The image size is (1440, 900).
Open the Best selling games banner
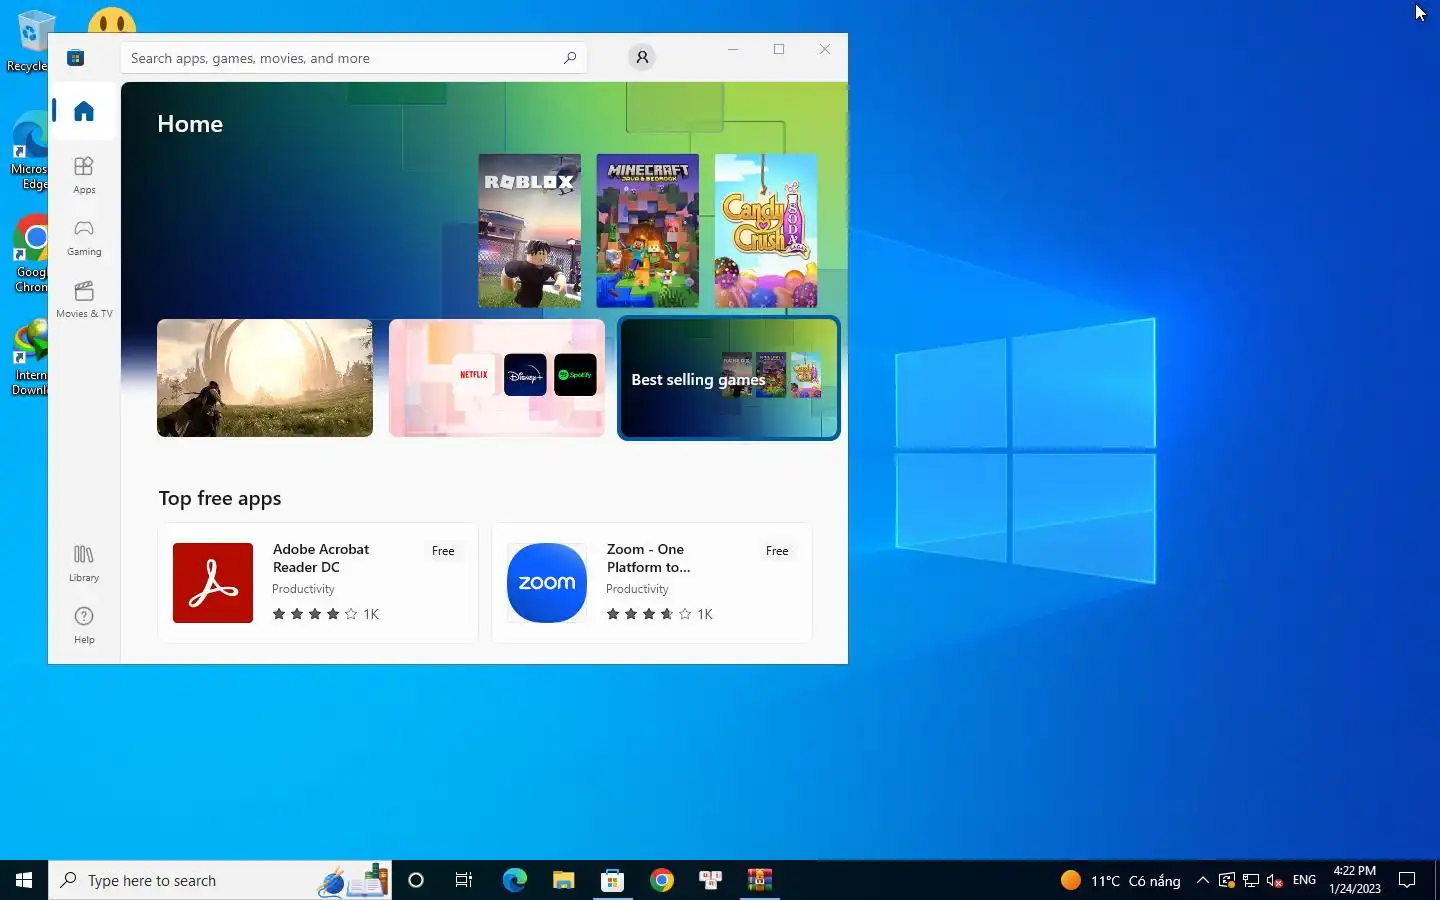coord(729,378)
